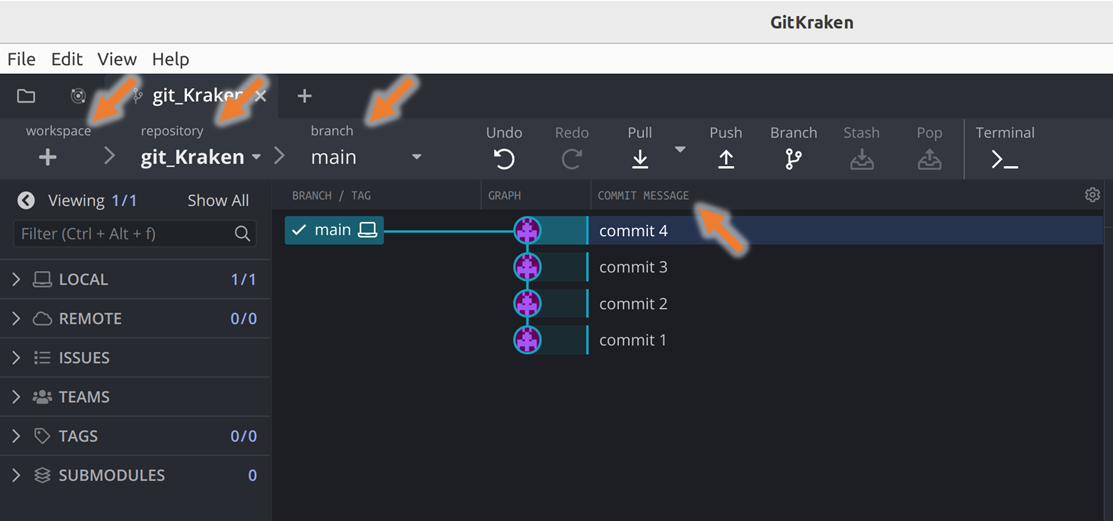Click the filter search magnifier icon

coord(242,234)
